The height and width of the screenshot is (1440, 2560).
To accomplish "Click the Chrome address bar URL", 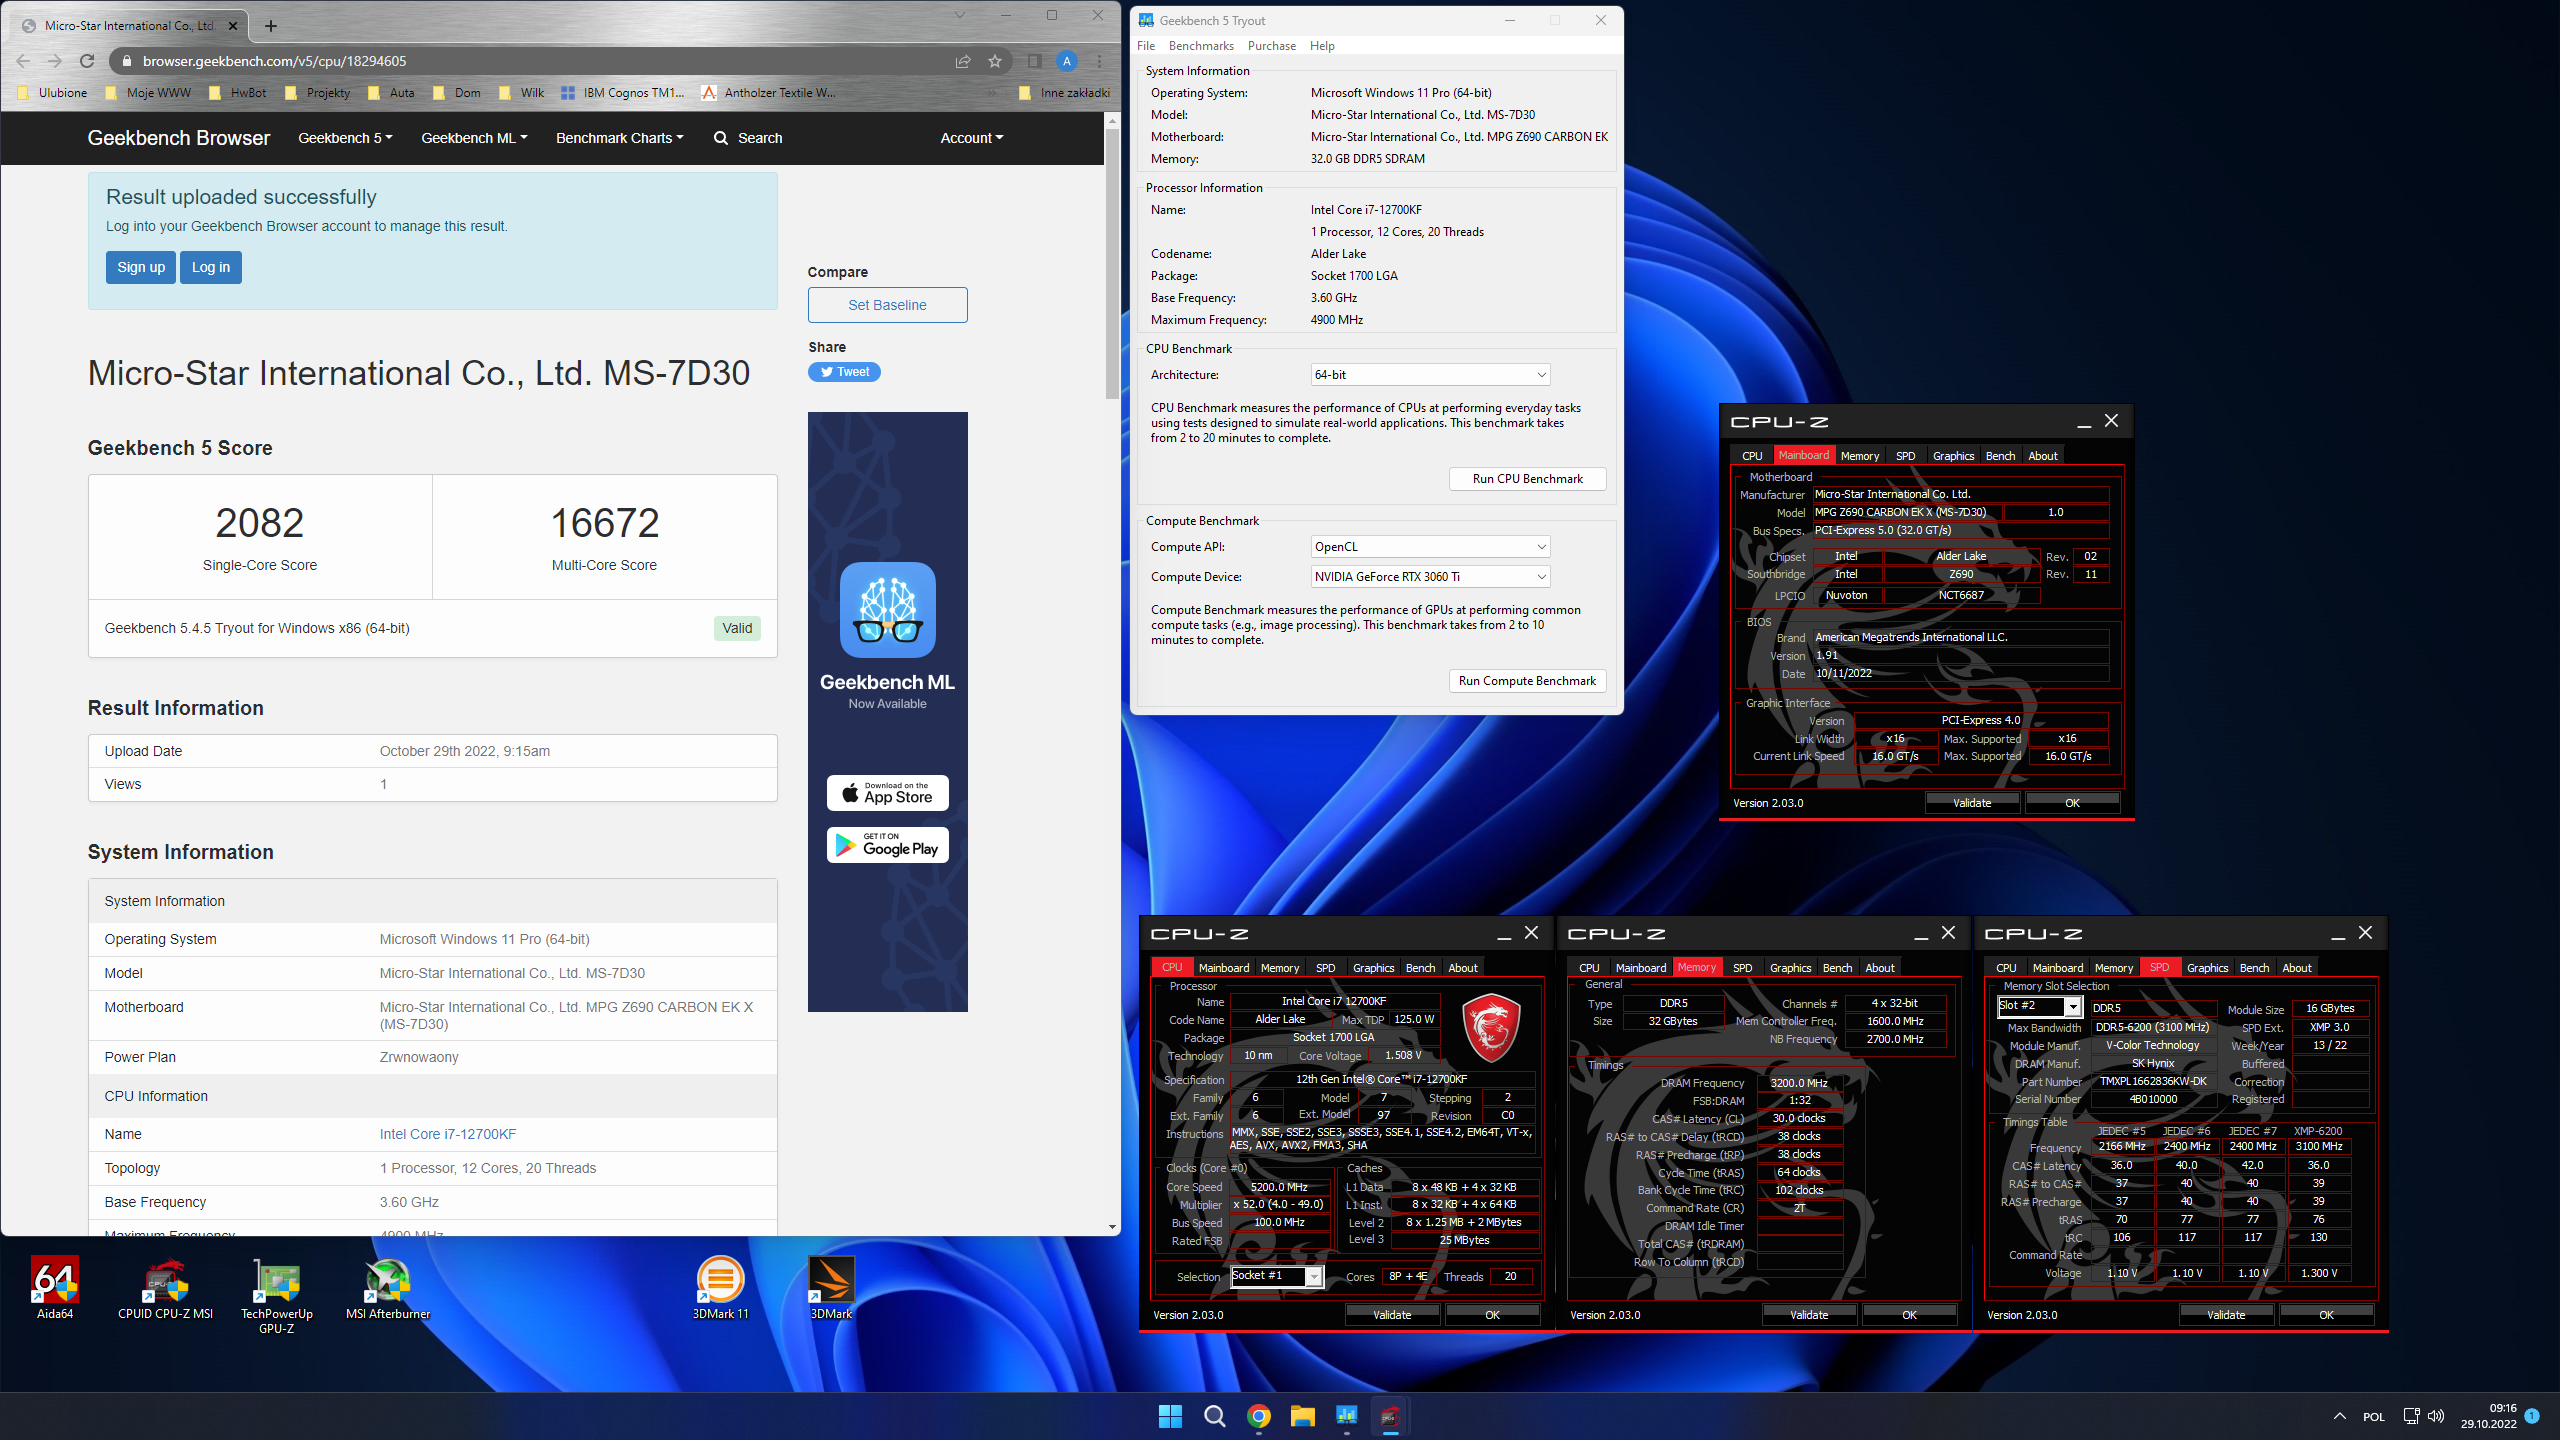I will point(274,61).
